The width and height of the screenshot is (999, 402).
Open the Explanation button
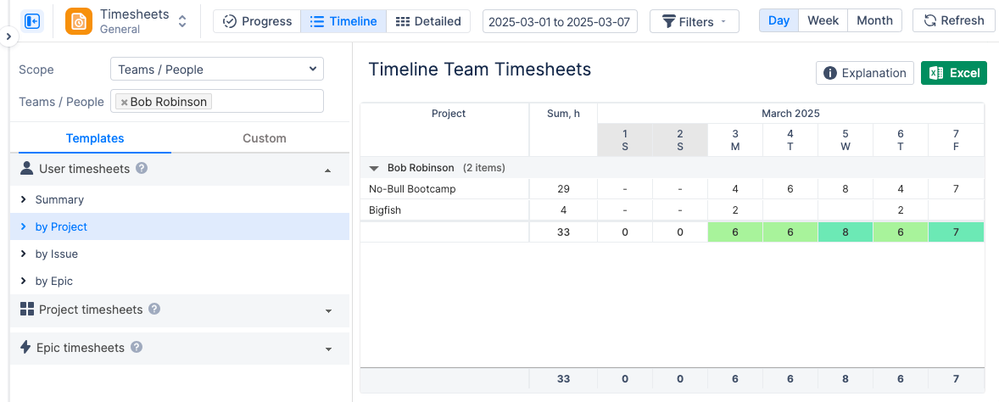coord(865,73)
